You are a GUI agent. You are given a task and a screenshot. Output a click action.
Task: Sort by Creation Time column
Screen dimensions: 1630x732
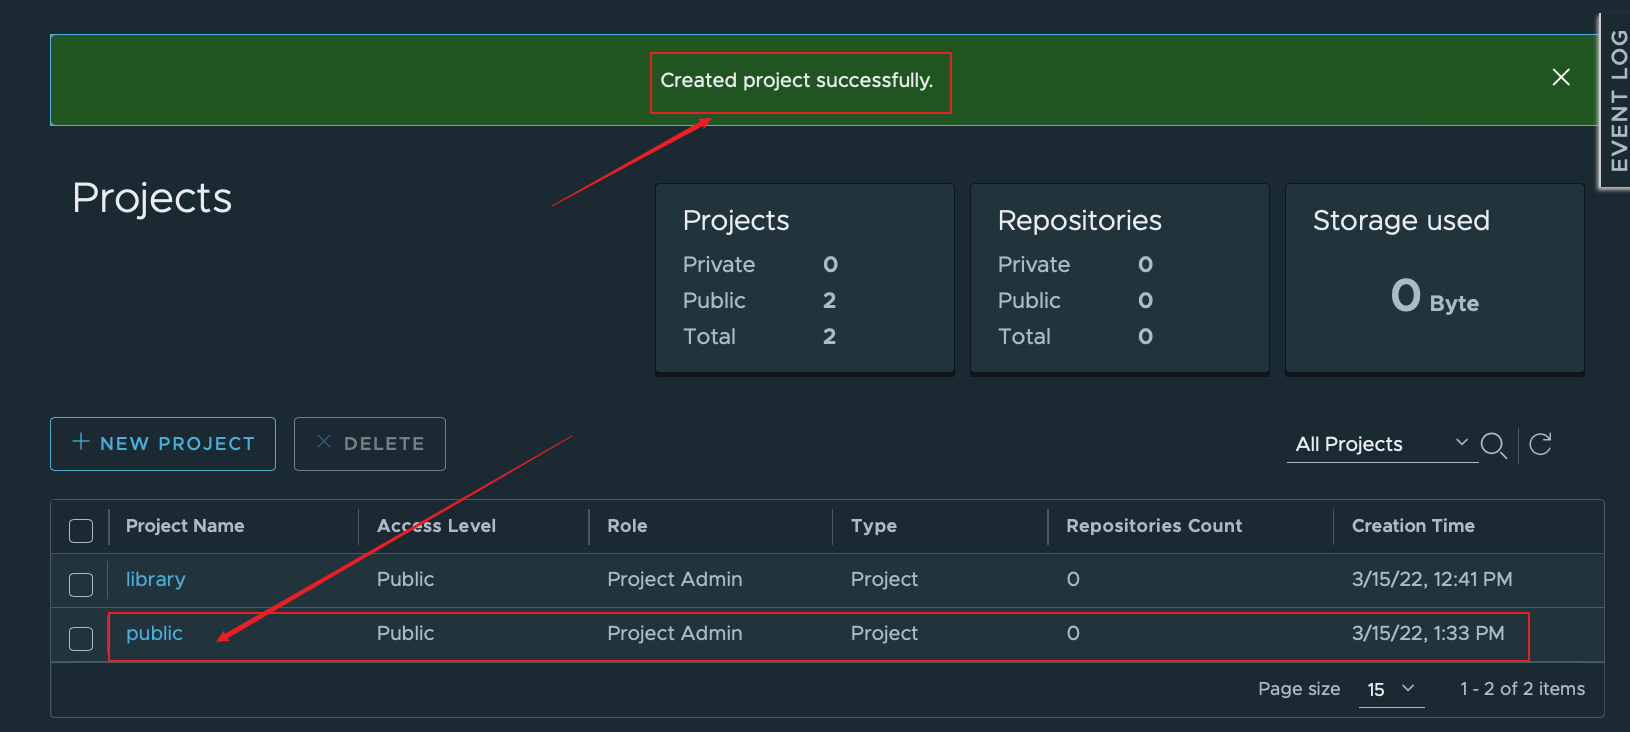(1413, 526)
